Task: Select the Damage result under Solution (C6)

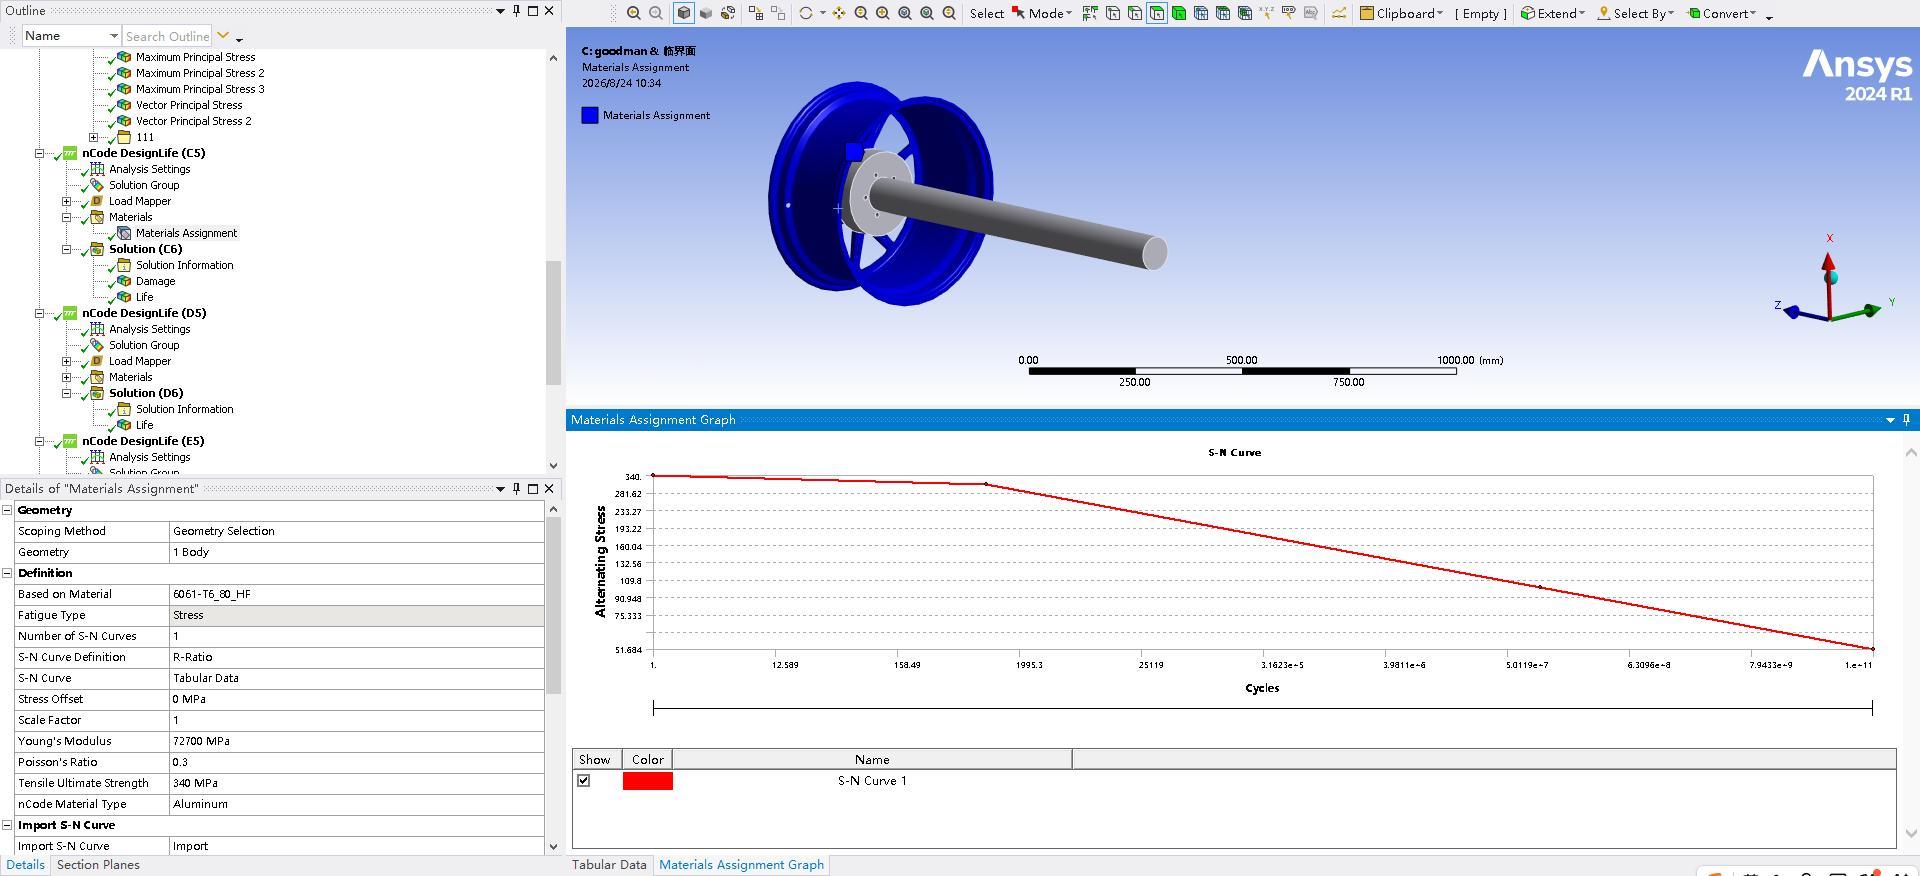Action: point(155,281)
